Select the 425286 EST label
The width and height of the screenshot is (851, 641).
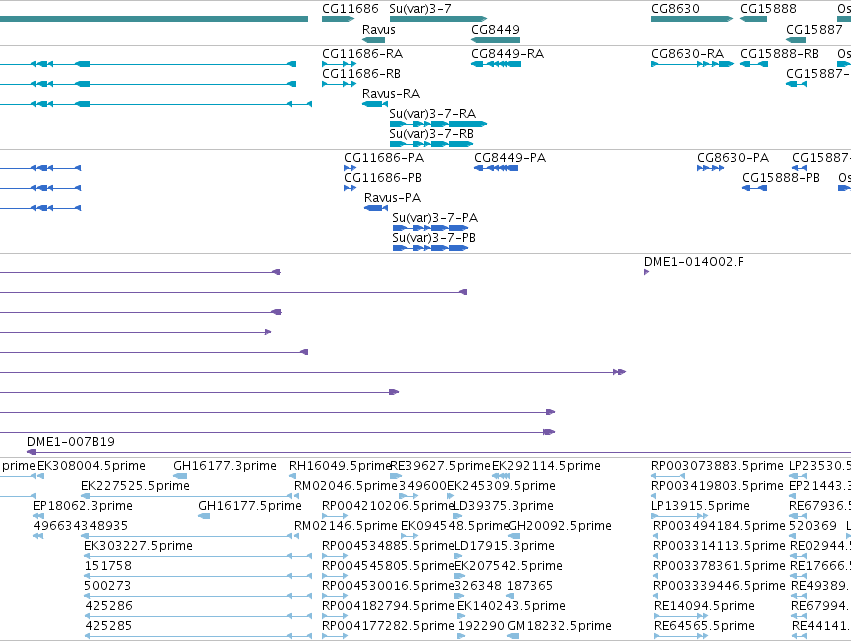109,606
